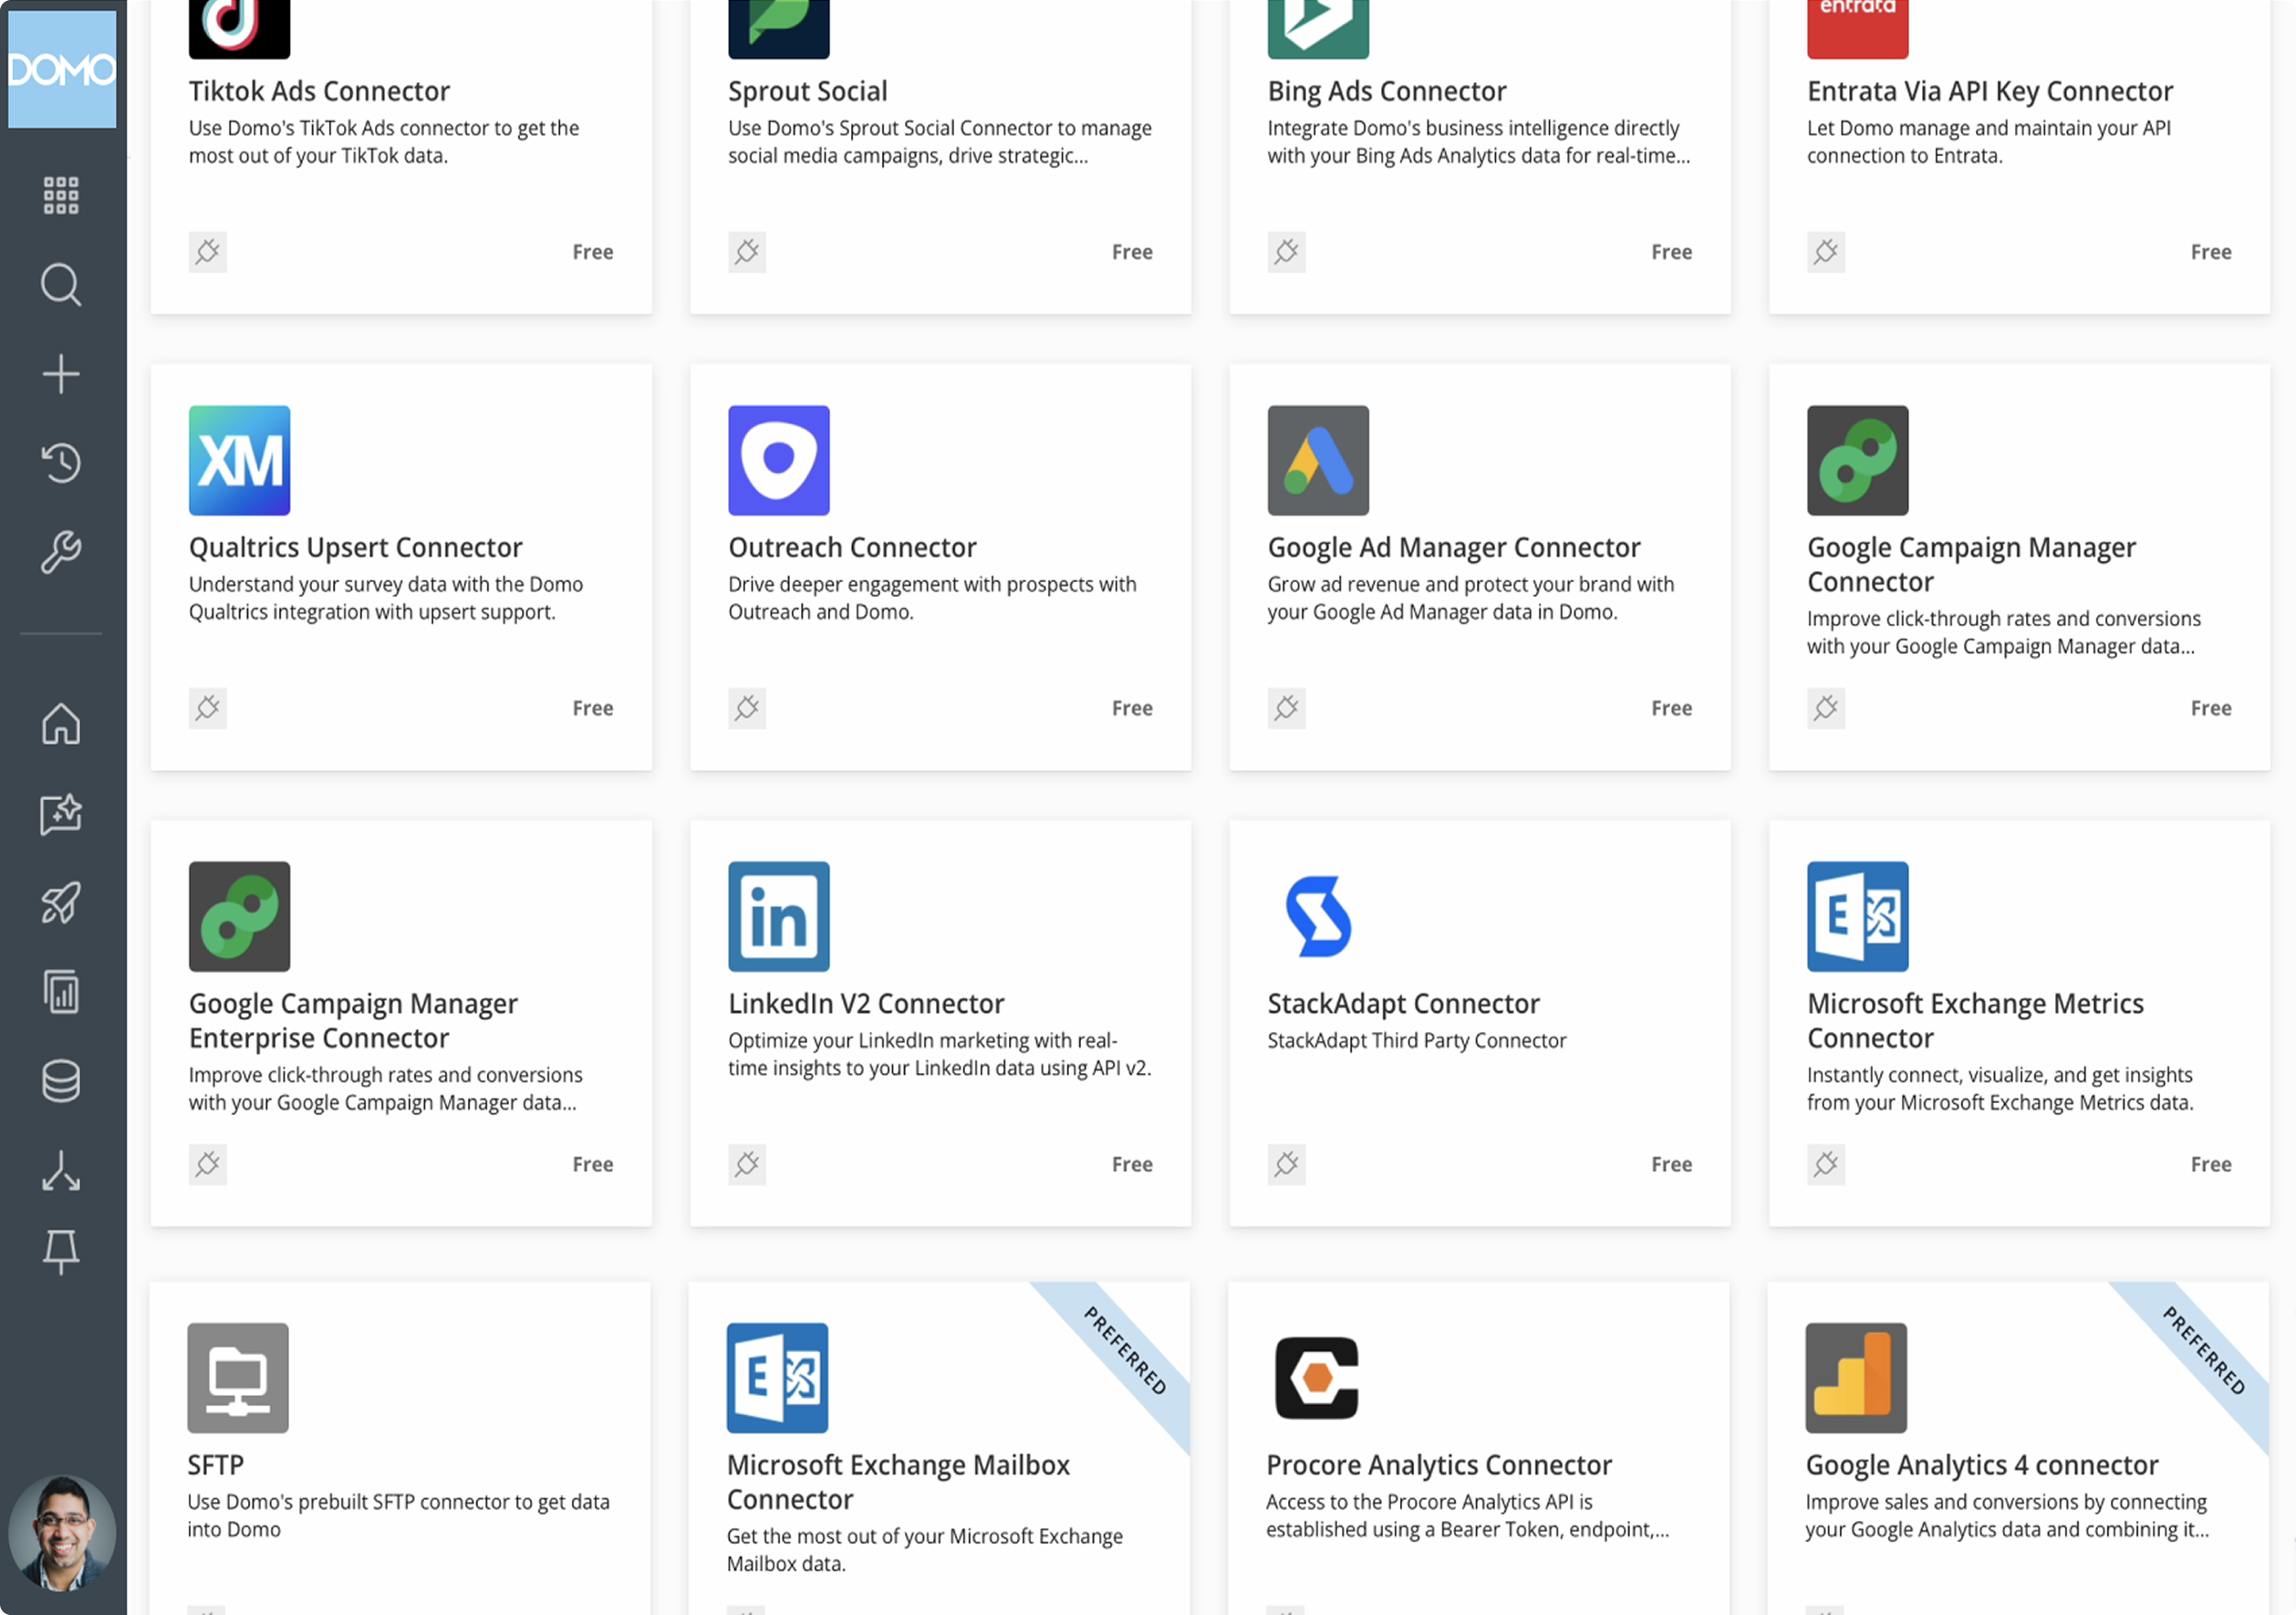Viewport: 2296px width, 1615px height.
Task: Open SFTP connector title
Action: pyautogui.click(x=216, y=1465)
